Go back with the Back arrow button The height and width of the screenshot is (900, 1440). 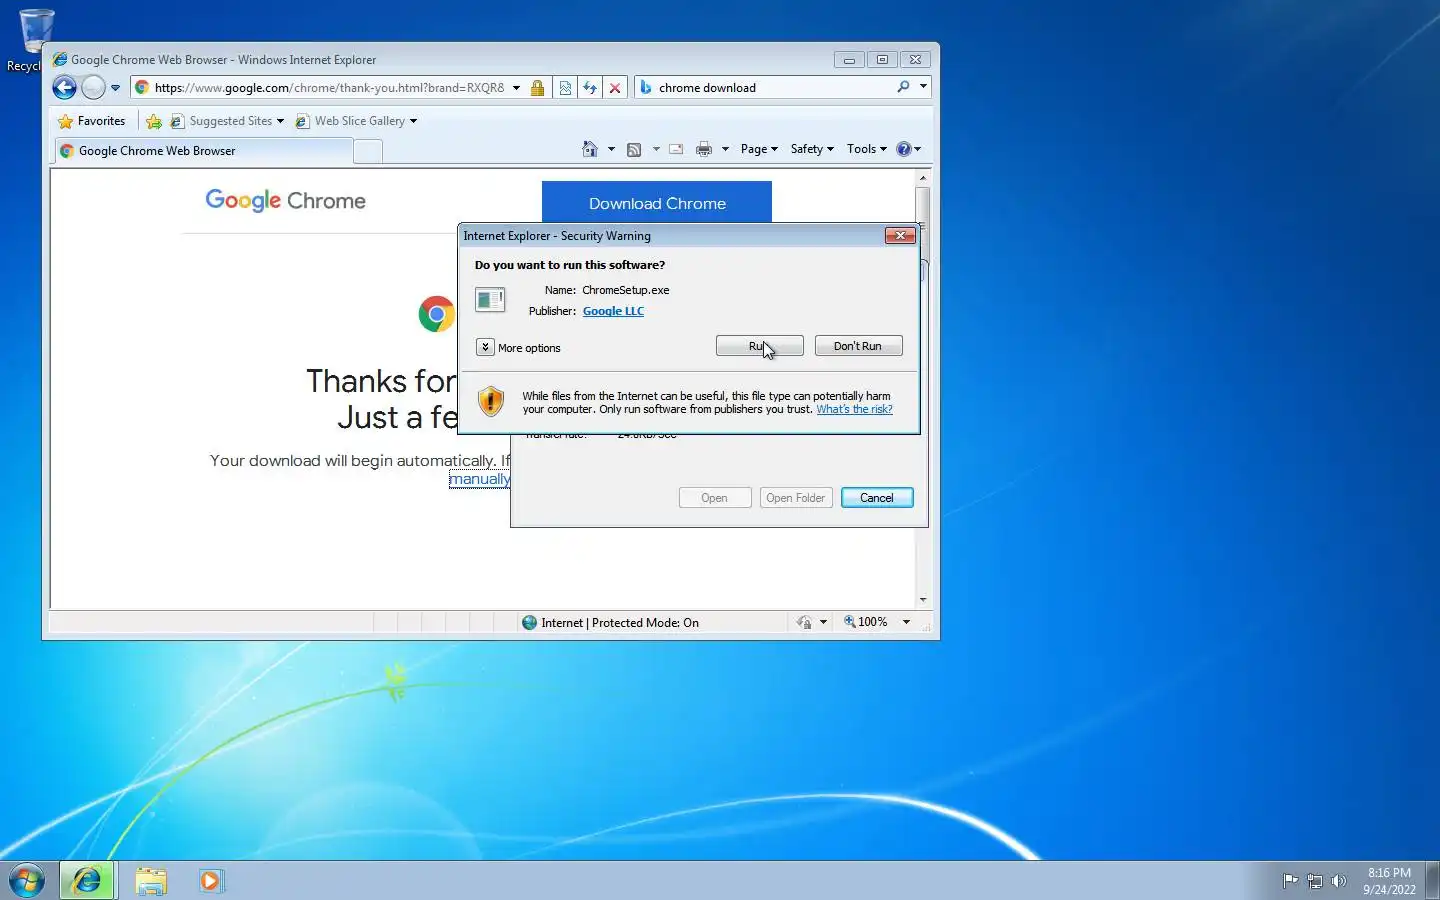64,88
